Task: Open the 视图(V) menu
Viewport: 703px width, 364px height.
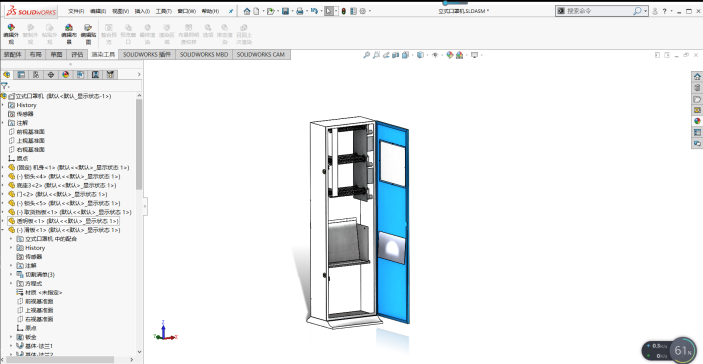Action: pyautogui.click(x=120, y=11)
